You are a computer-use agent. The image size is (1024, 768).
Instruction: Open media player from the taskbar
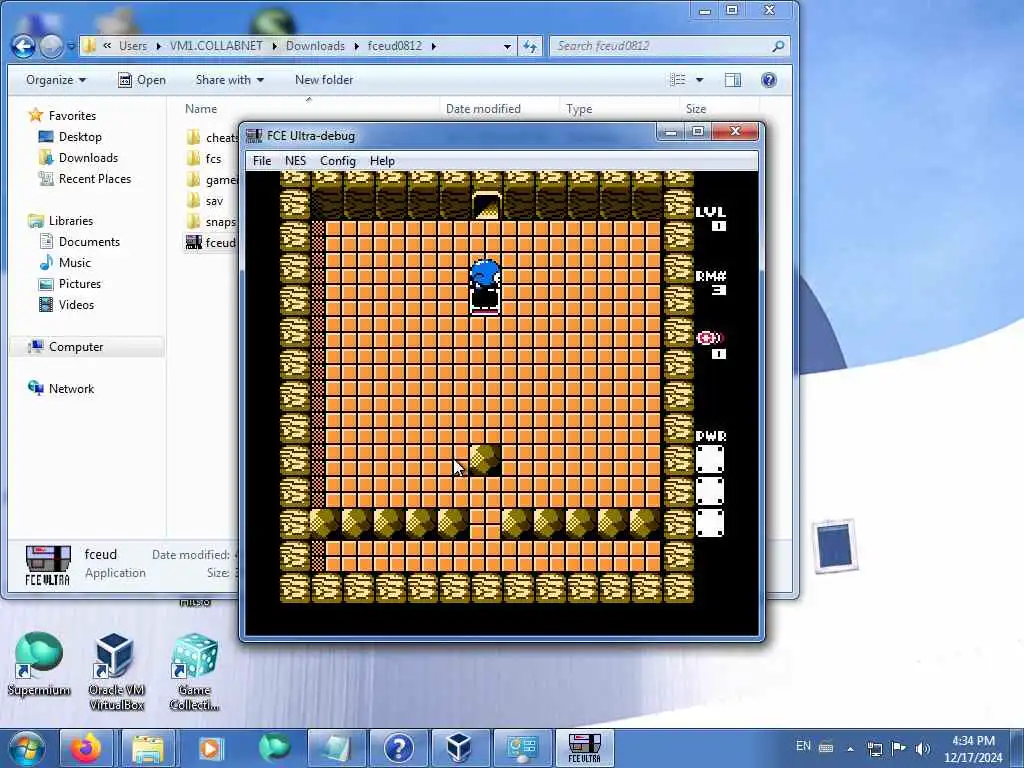210,748
